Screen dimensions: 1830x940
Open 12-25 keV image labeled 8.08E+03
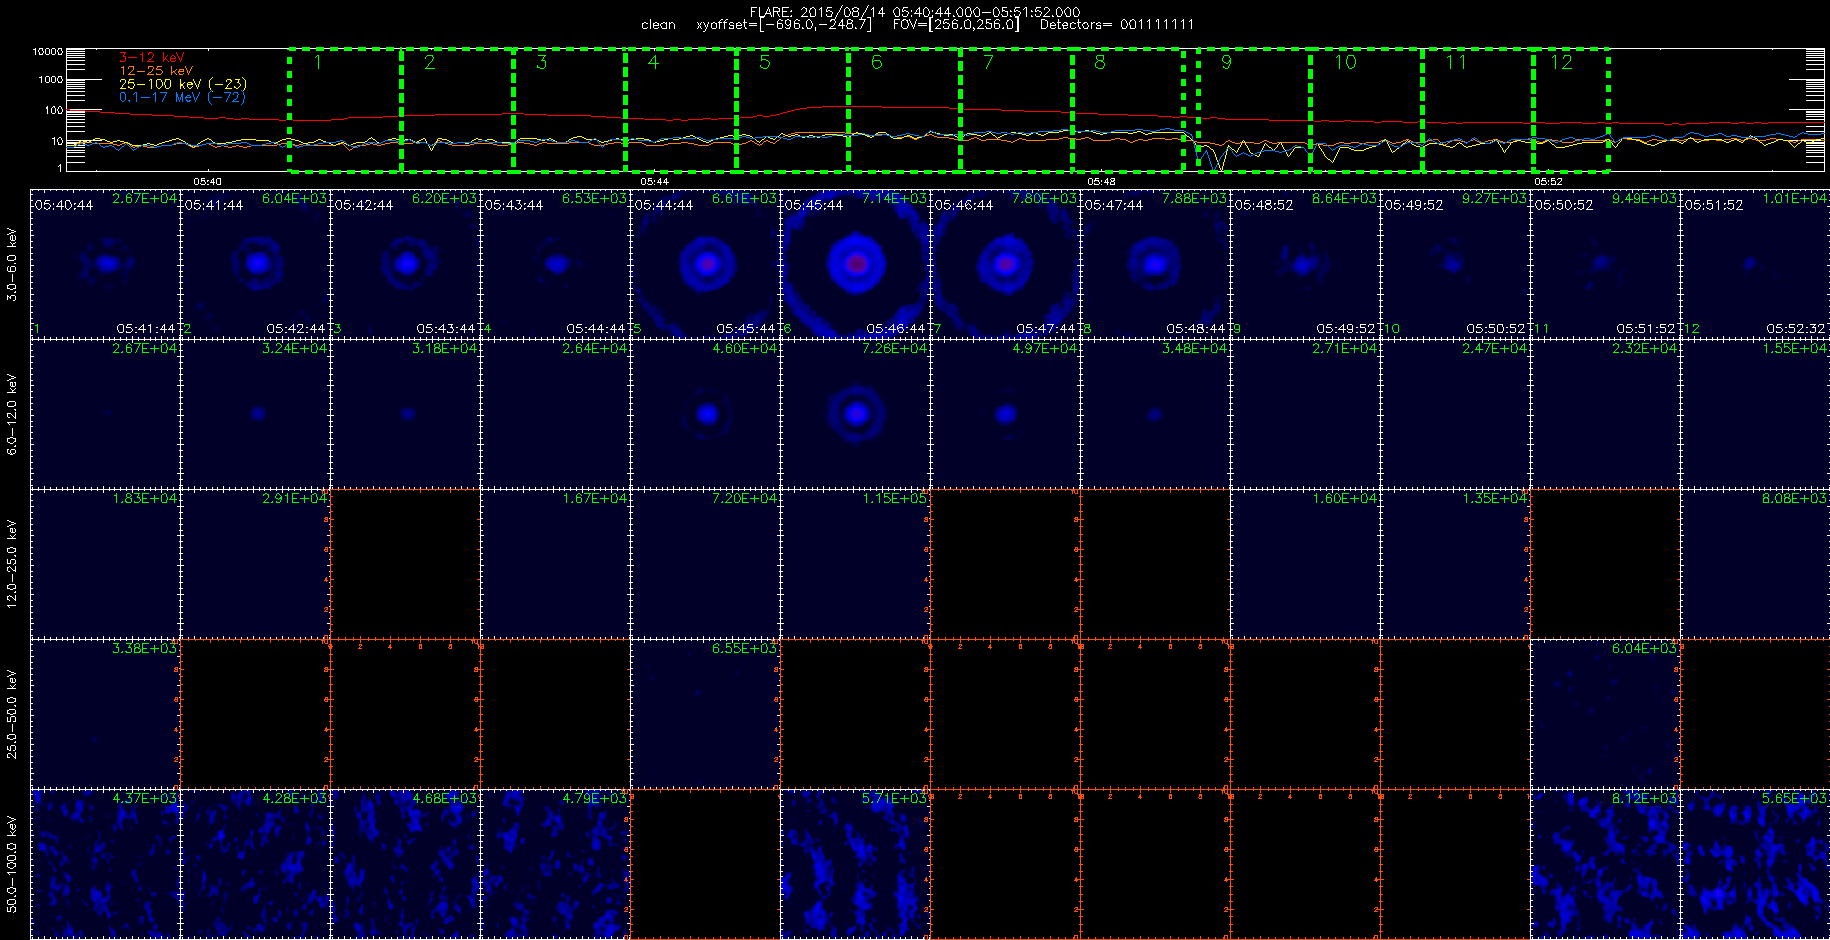[x=1755, y=564]
